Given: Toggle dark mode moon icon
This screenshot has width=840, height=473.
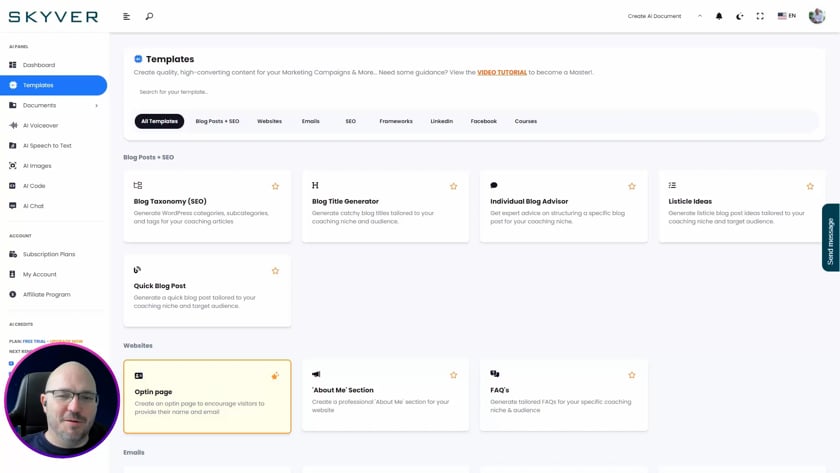Looking at the screenshot, I should pyautogui.click(x=740, y=16).
